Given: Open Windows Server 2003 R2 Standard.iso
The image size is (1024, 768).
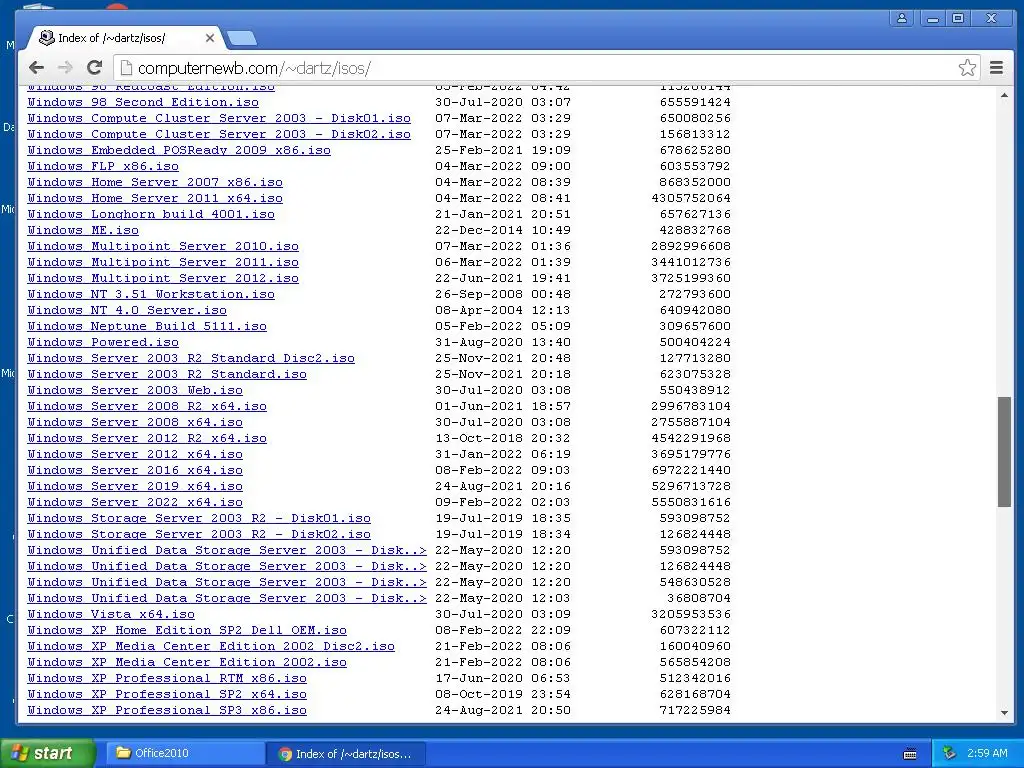Looking at the screenshot, I should tap(167, 374).
